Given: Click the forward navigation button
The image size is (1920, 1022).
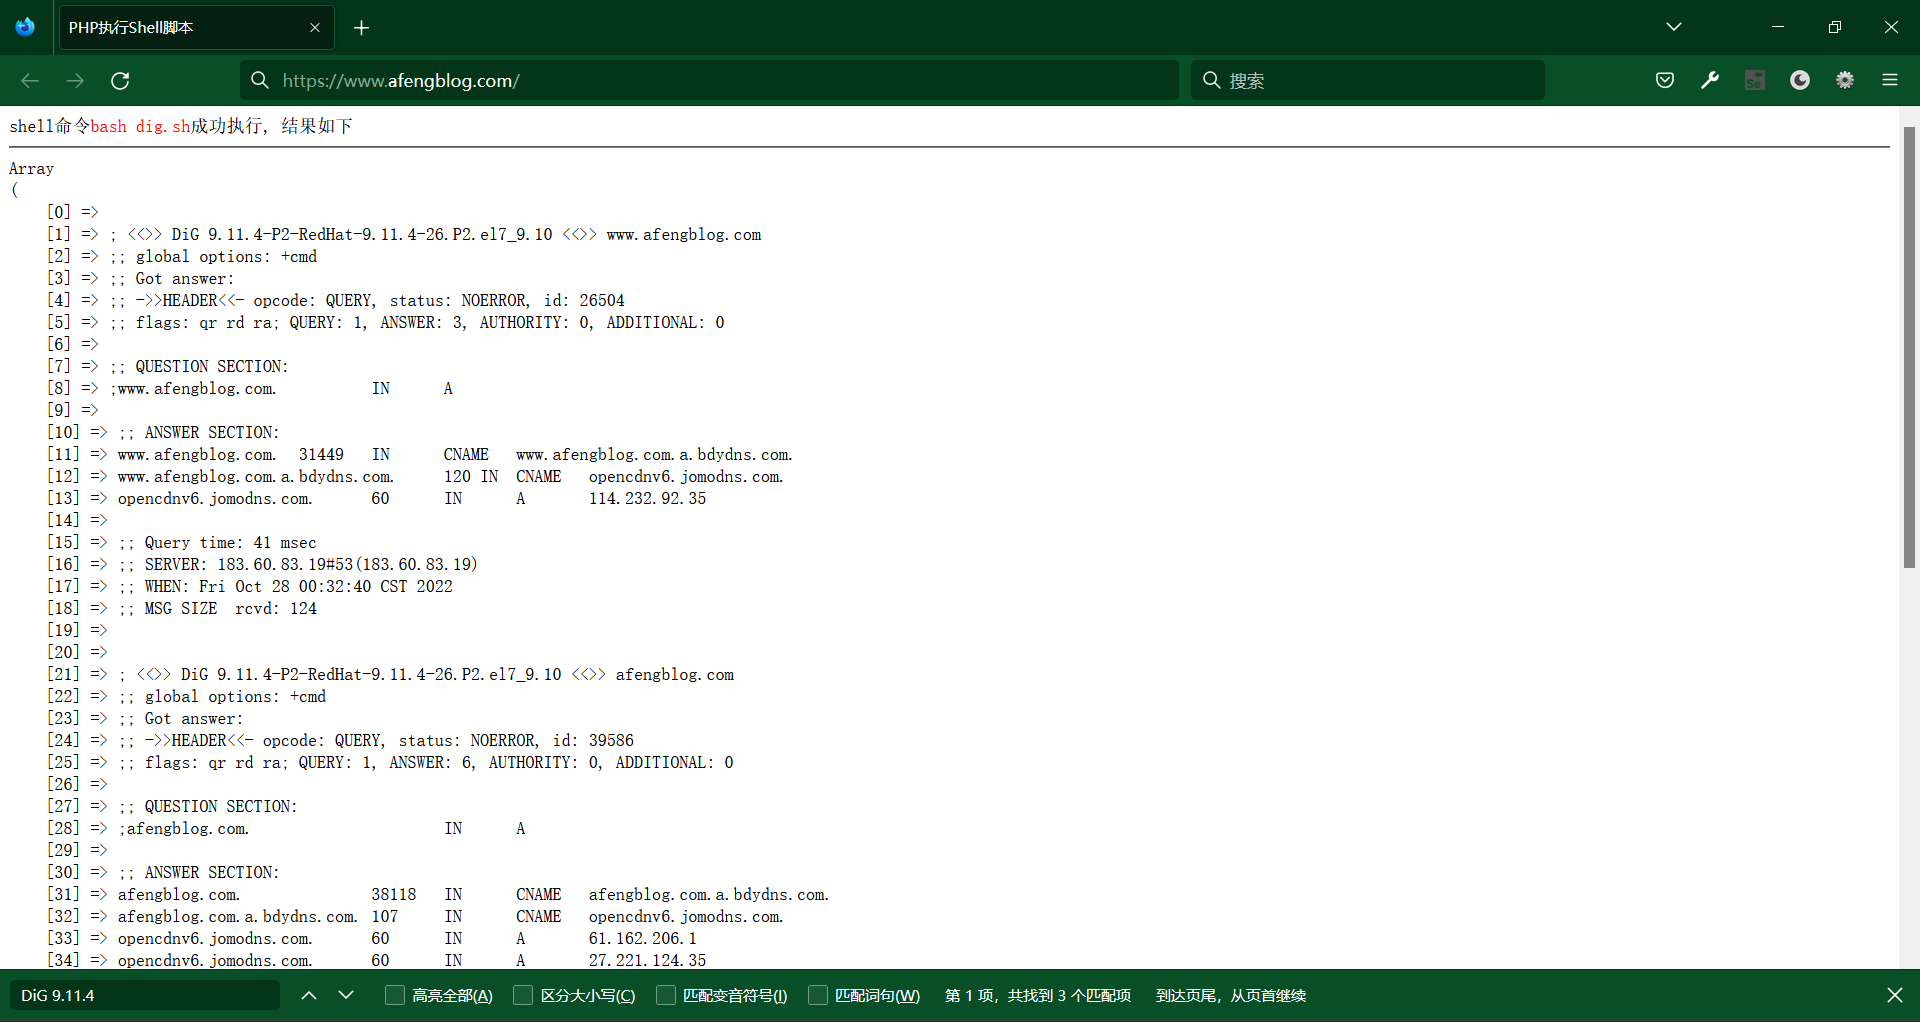Looking at the screenshot, I should 75,80.
